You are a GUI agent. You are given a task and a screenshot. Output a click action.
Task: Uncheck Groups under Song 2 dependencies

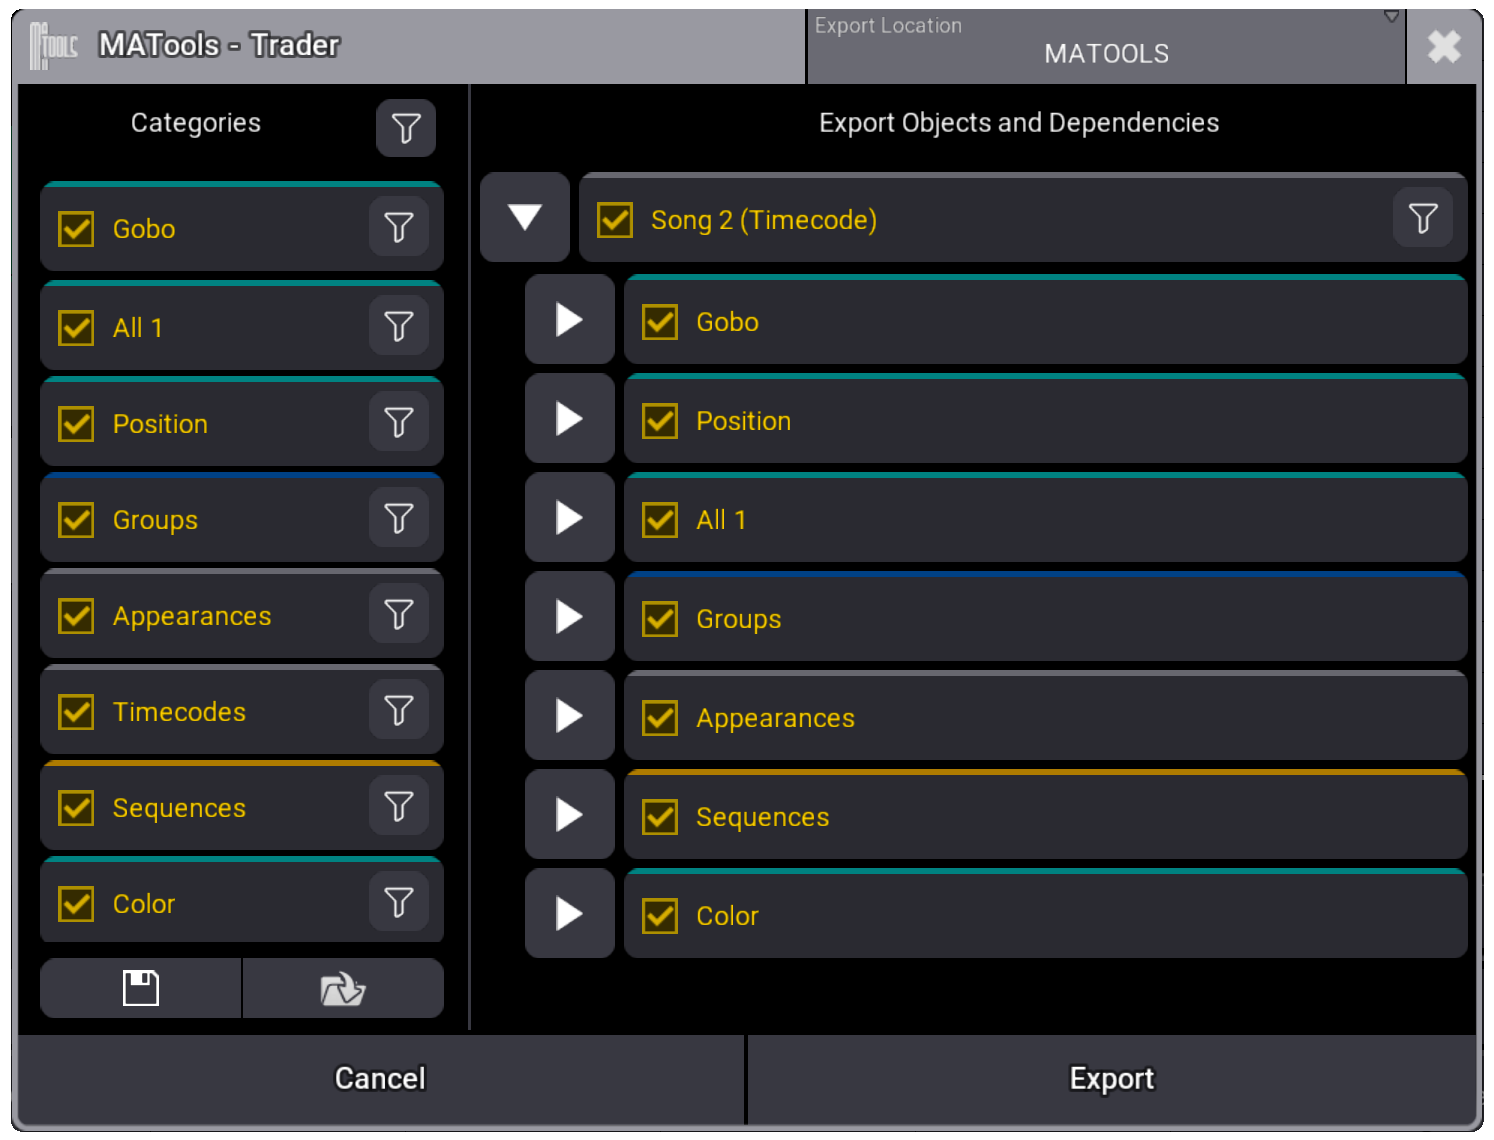click(660, 619)
